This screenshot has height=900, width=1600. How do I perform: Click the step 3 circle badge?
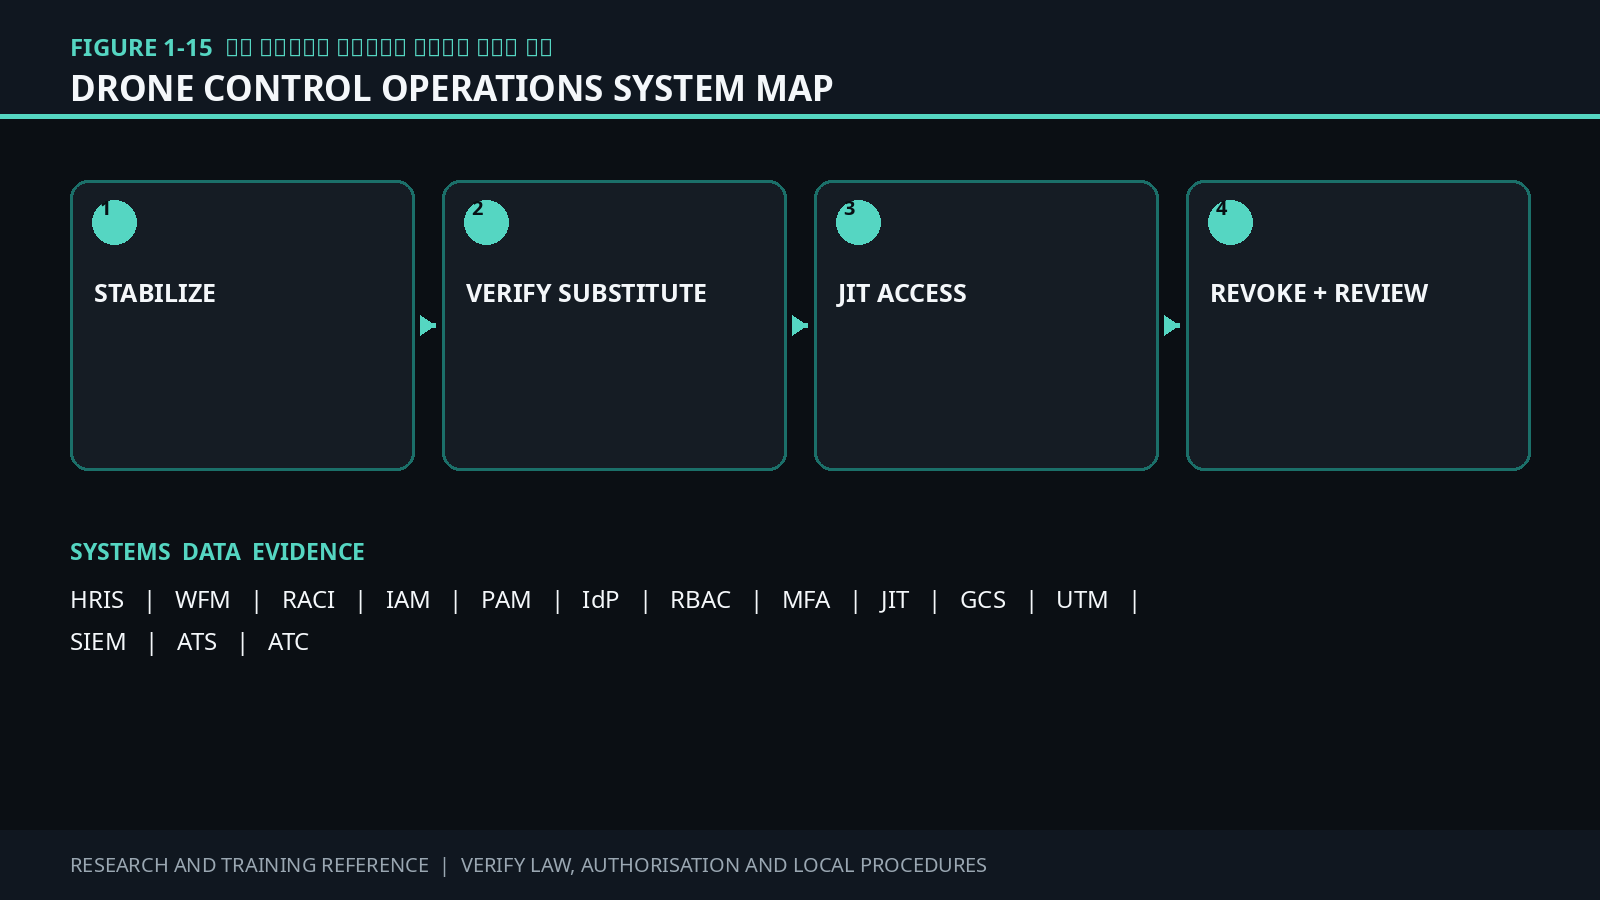858,222
